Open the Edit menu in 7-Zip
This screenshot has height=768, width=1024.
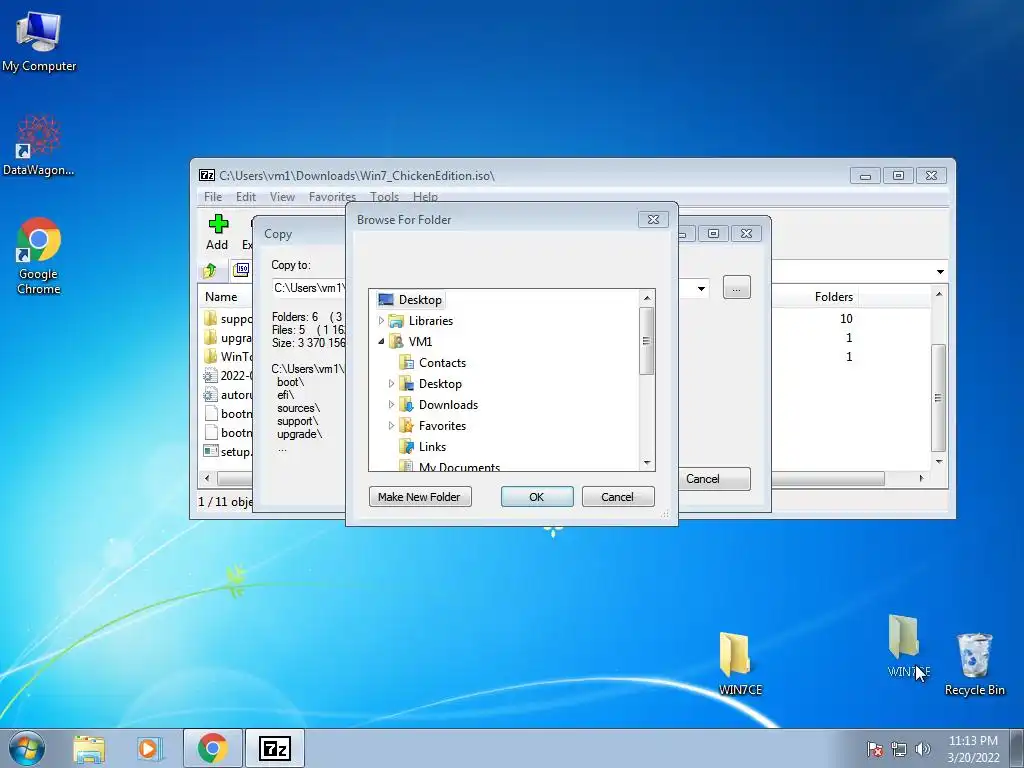click(x=246, y=197)
